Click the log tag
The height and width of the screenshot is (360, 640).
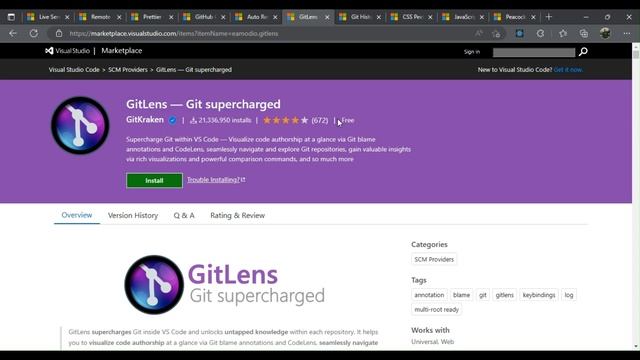(x=569, y=295)
